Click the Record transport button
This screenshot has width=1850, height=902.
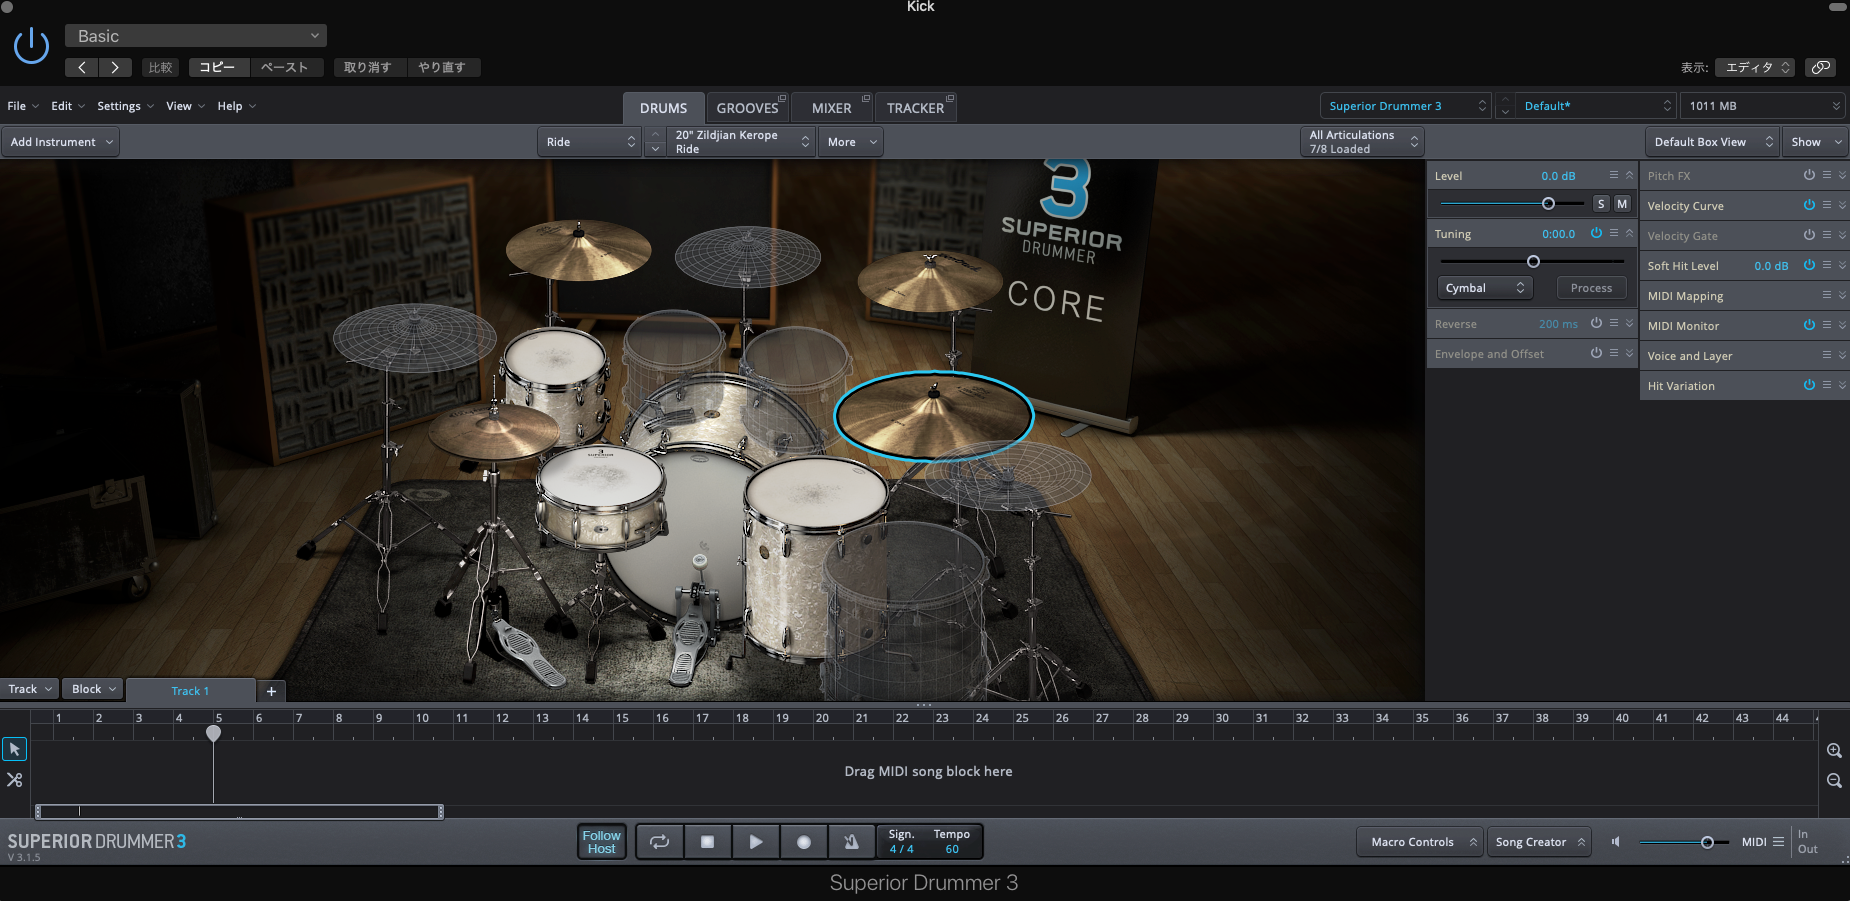[803, 842]
